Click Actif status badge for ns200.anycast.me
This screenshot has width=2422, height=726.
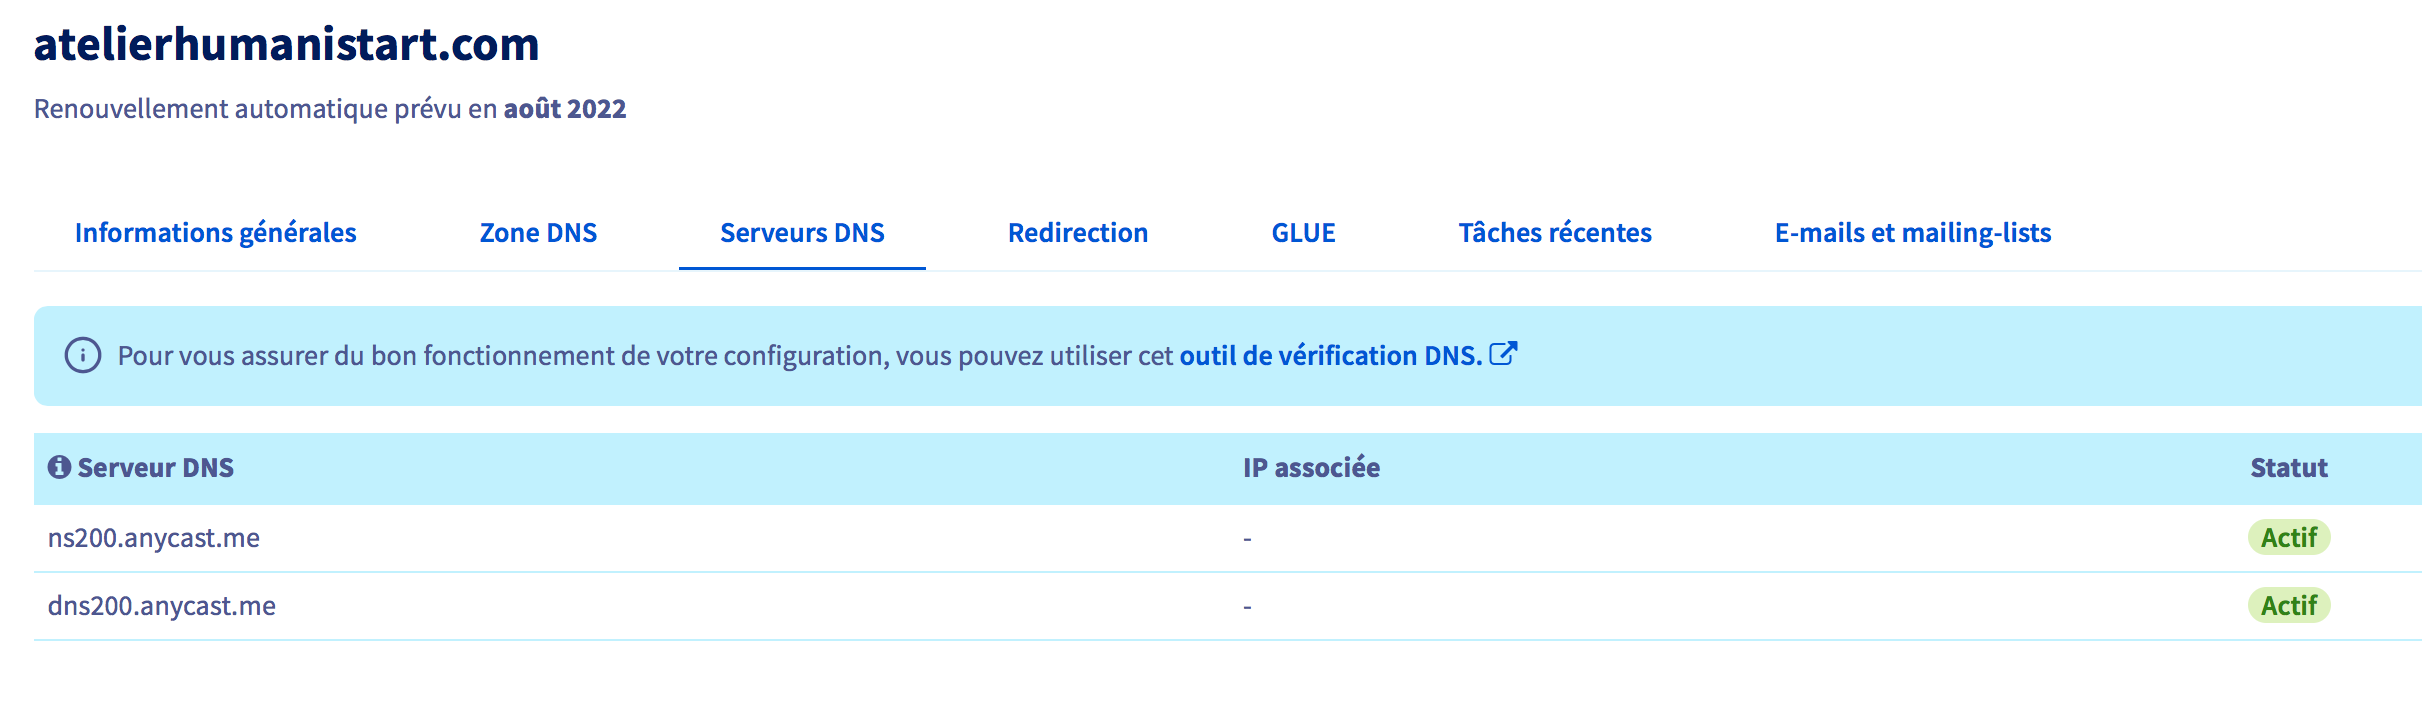(2288, 538)
